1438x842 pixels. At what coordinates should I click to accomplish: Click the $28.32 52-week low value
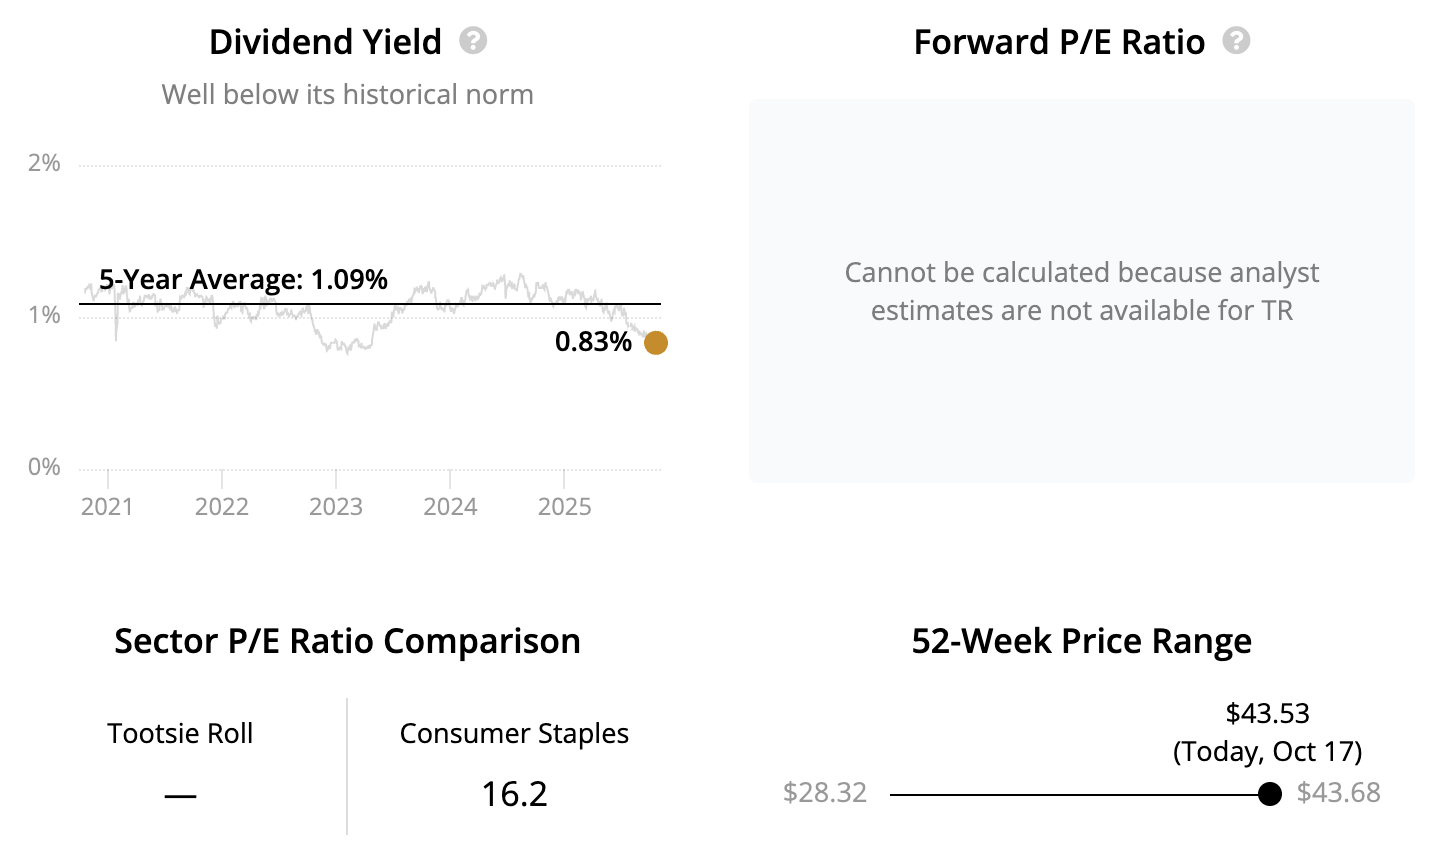[825, 793]
